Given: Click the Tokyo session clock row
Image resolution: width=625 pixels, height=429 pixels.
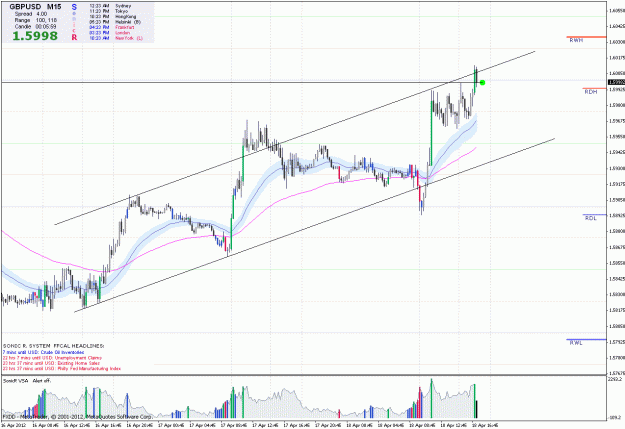Looking at the screenshot, I should (x=109, y=11).
